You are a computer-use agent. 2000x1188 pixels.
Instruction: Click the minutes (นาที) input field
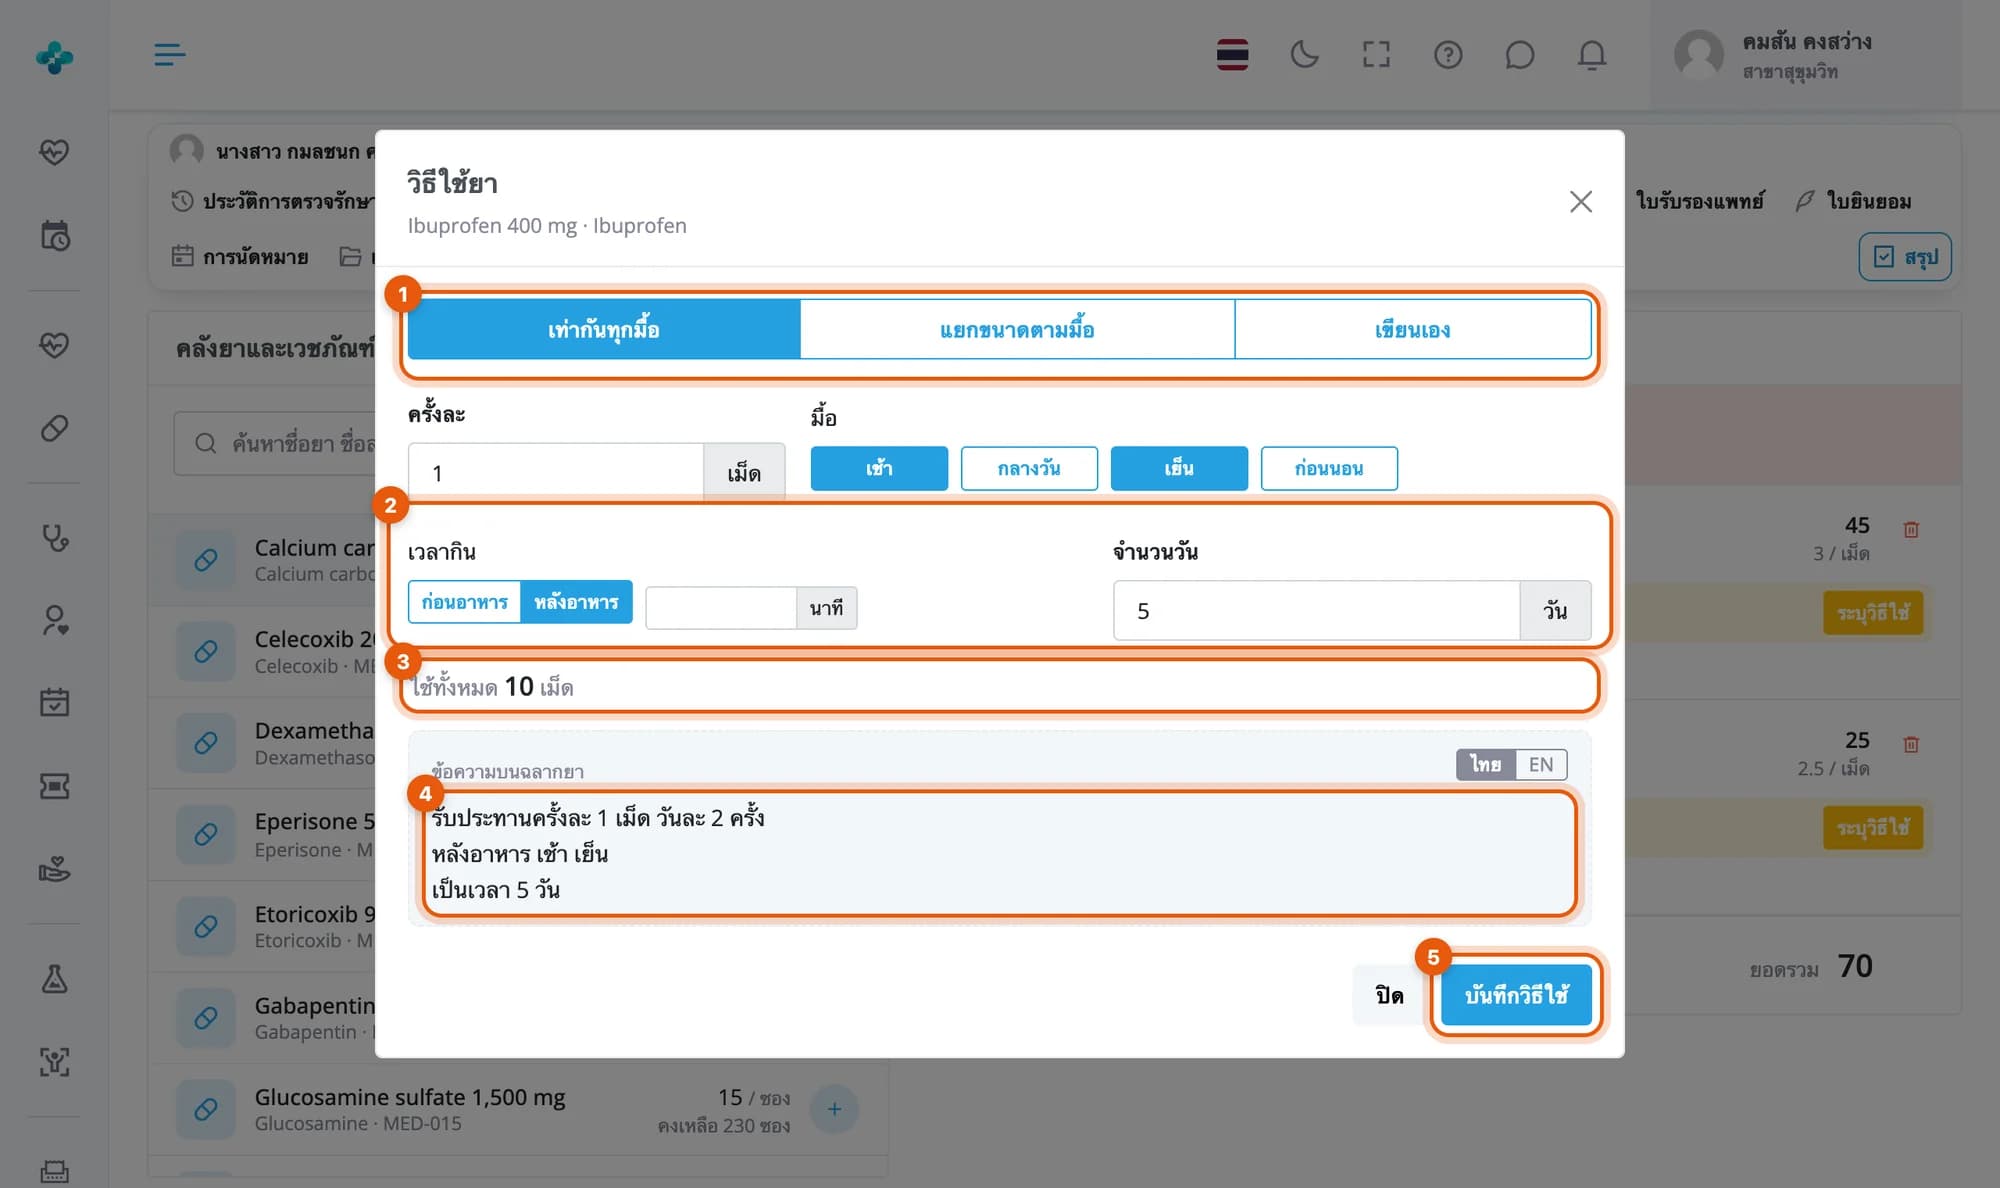[x=721, y=608]
